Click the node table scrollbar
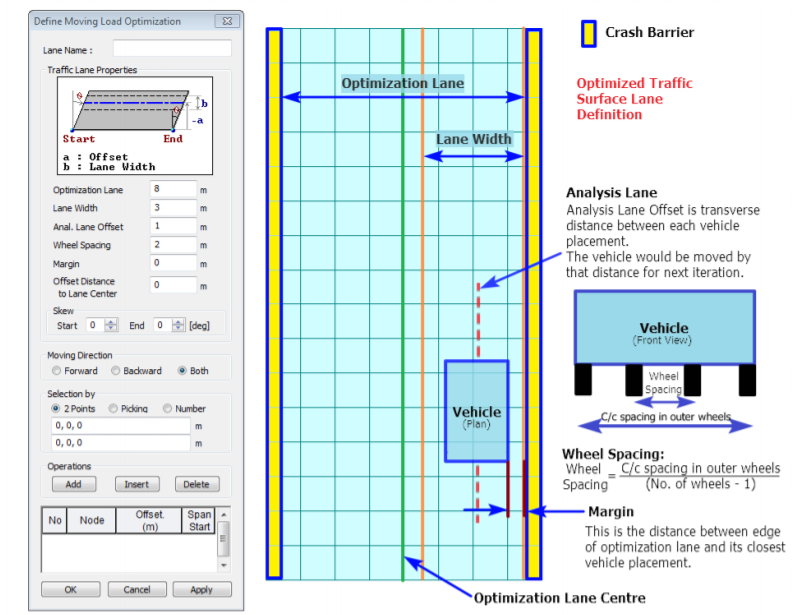This screenshot has width=801, height=615. pos(223,538)
